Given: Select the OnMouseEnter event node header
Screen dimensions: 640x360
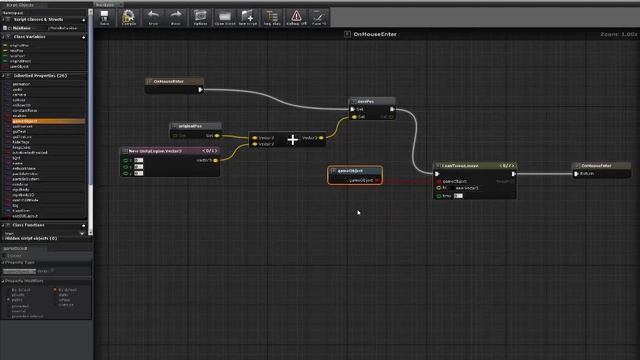Looking at the screenshot, I should coord(174,82).
